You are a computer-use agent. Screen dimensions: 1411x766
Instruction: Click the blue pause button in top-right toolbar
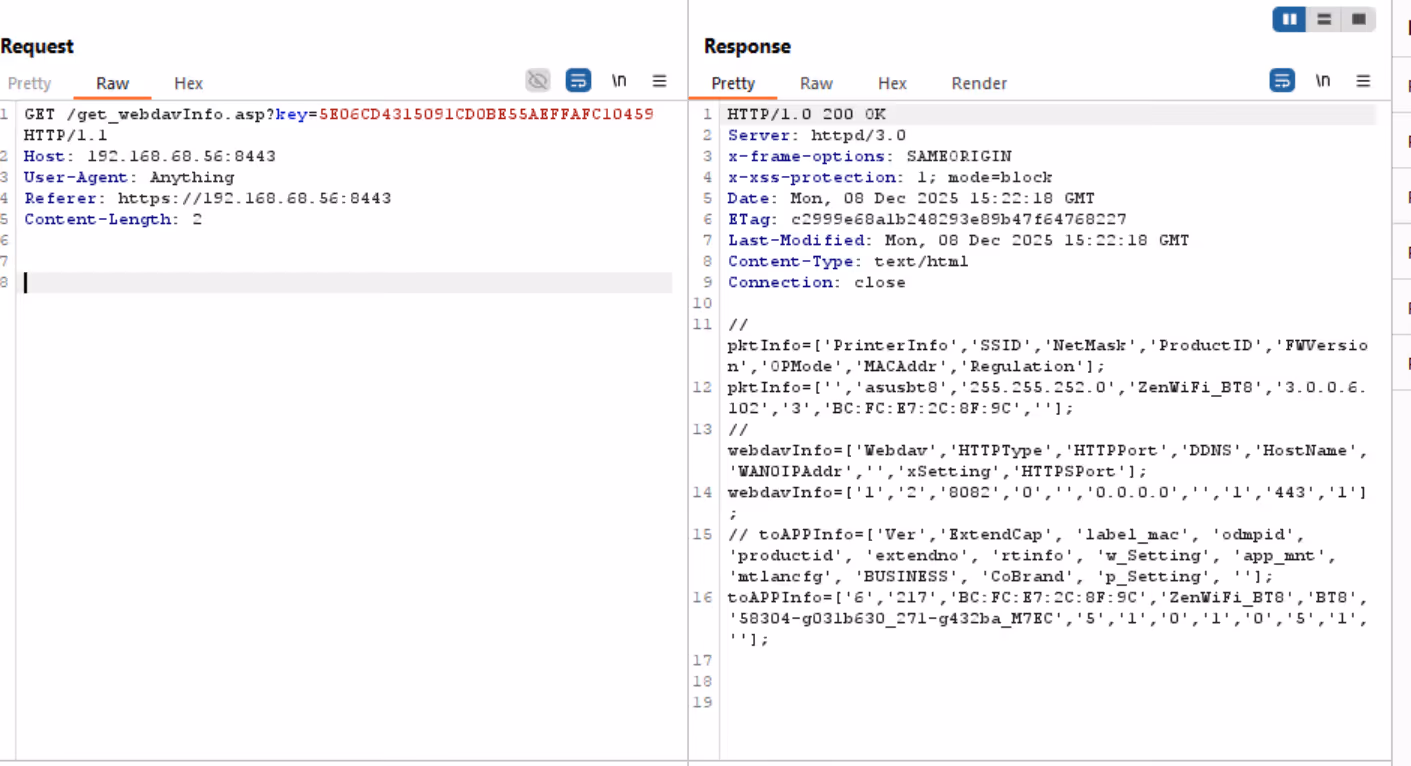(x=1289, y=18)
